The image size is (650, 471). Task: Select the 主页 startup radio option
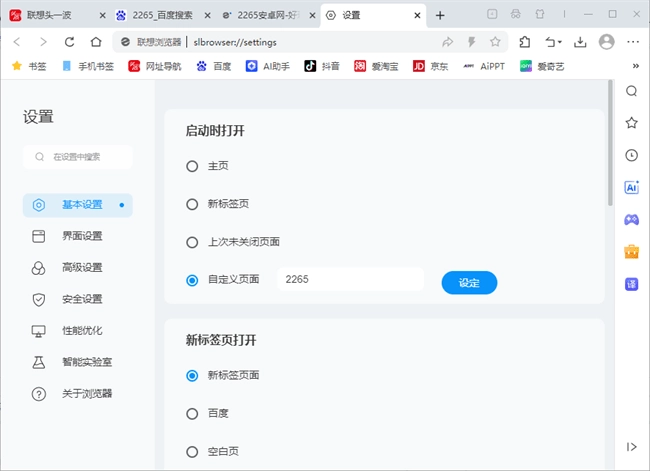pos(192,166)
